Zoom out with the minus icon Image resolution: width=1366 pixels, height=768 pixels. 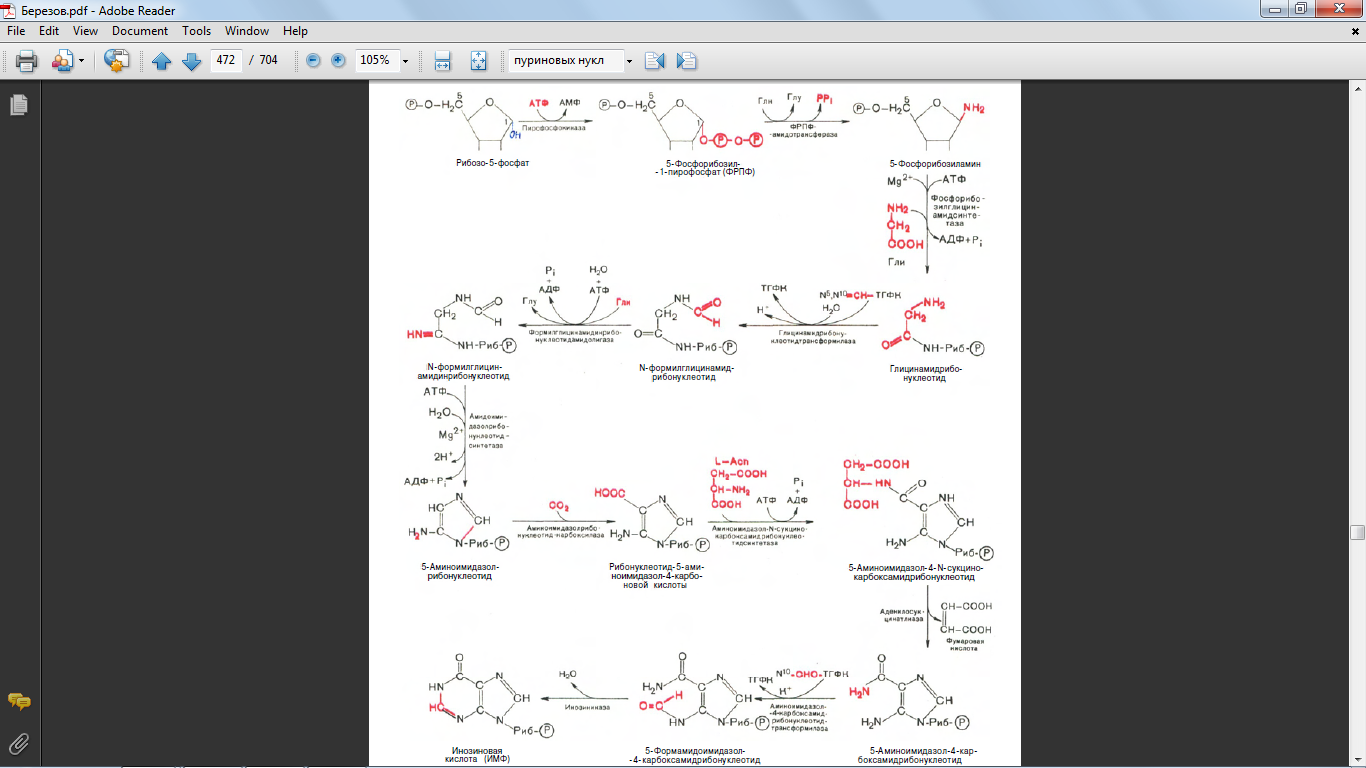tap(313, 61)
